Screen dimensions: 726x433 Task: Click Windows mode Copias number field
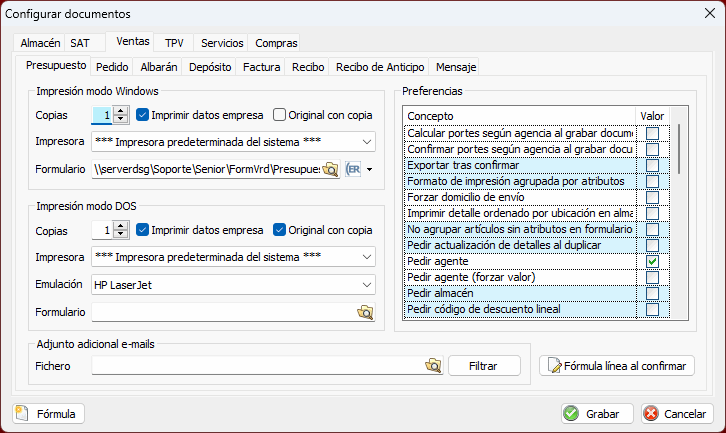pos(102,115)
